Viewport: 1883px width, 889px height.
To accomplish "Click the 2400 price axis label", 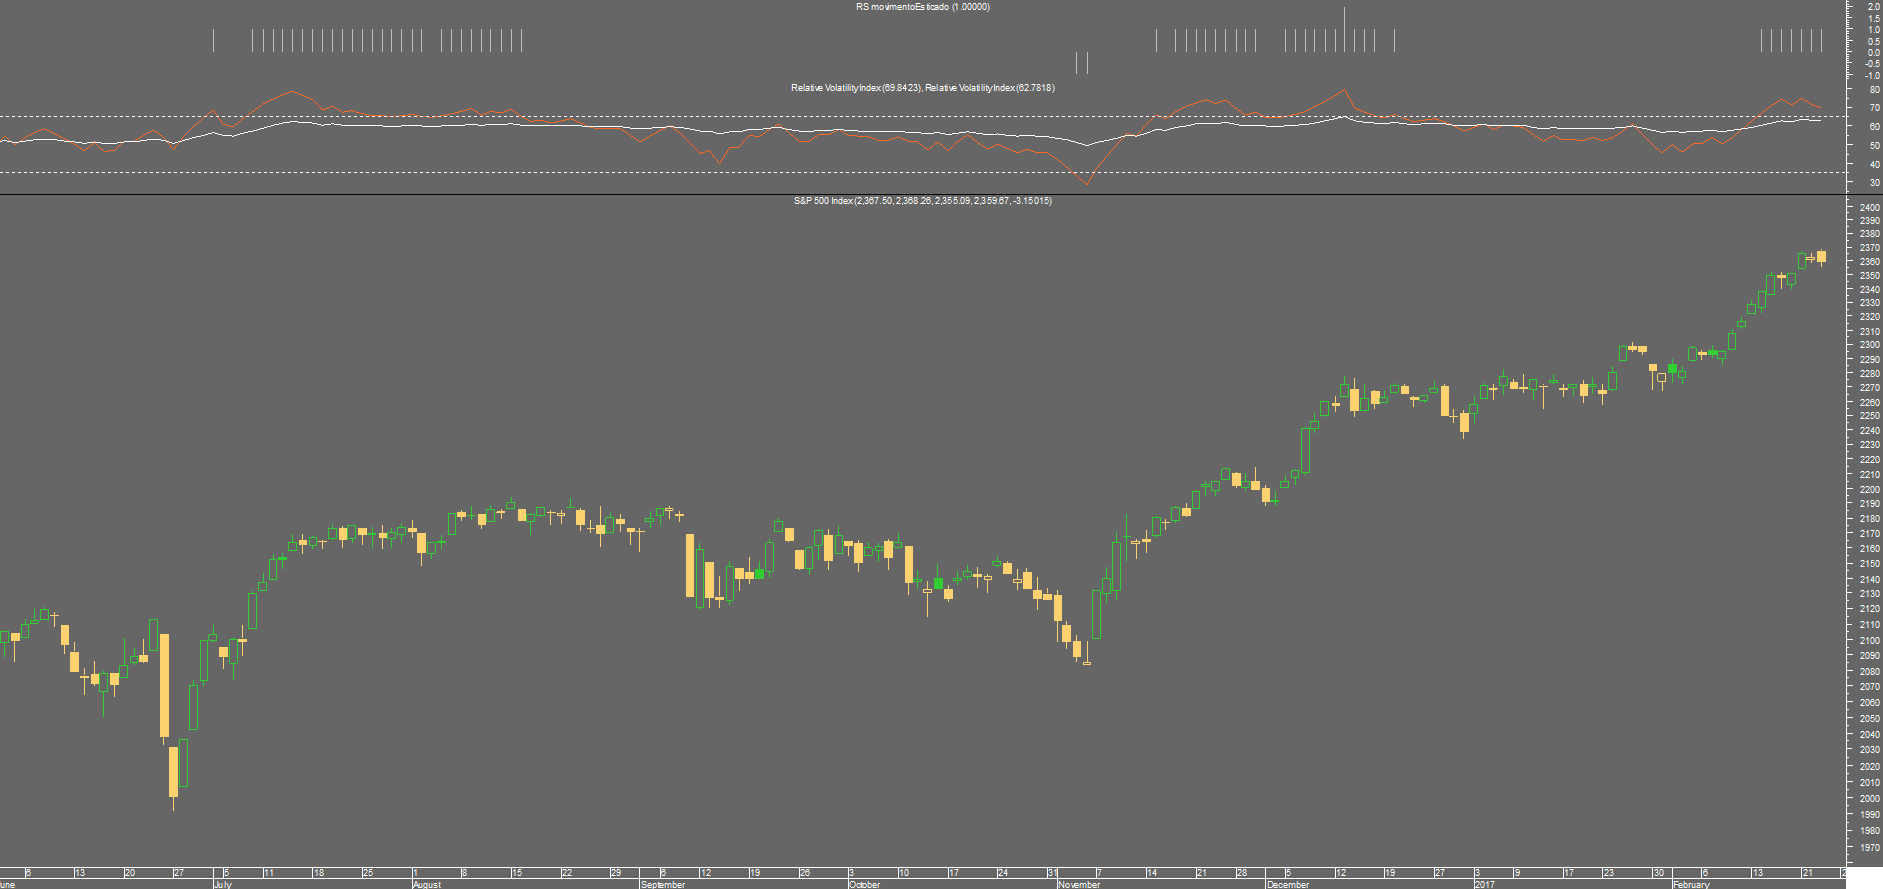I will tap(1869, 208).
